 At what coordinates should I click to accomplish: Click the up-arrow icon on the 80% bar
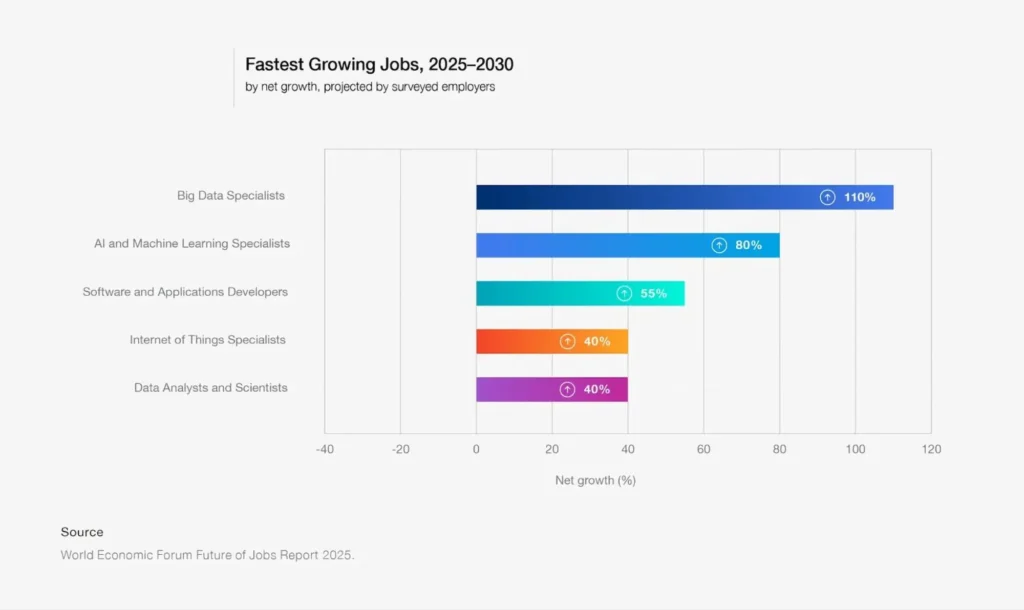[719, 245]
